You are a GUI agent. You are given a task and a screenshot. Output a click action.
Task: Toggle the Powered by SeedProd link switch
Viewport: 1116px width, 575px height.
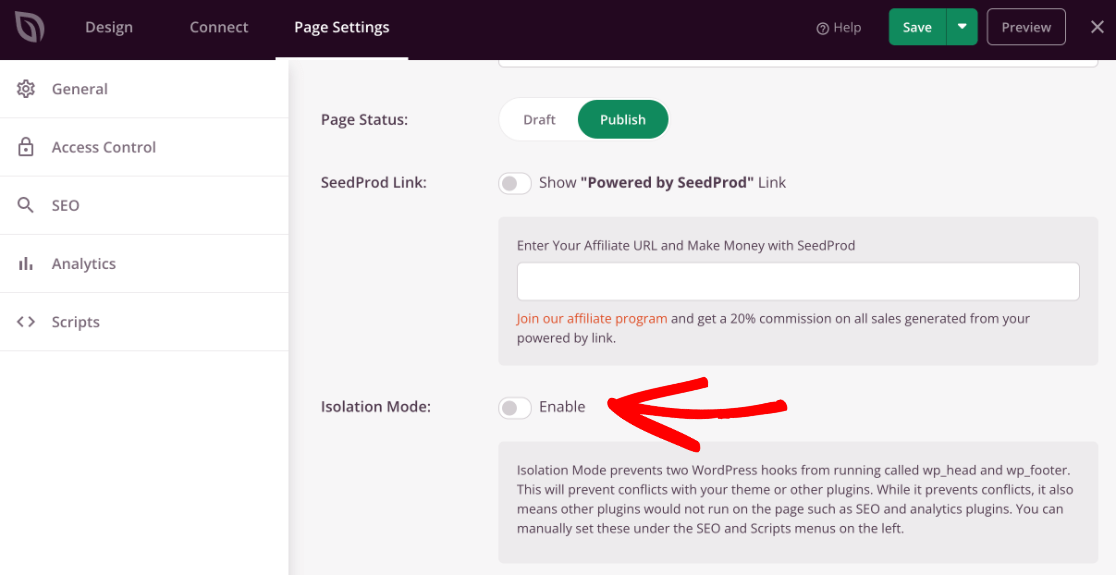pos(515,183)
